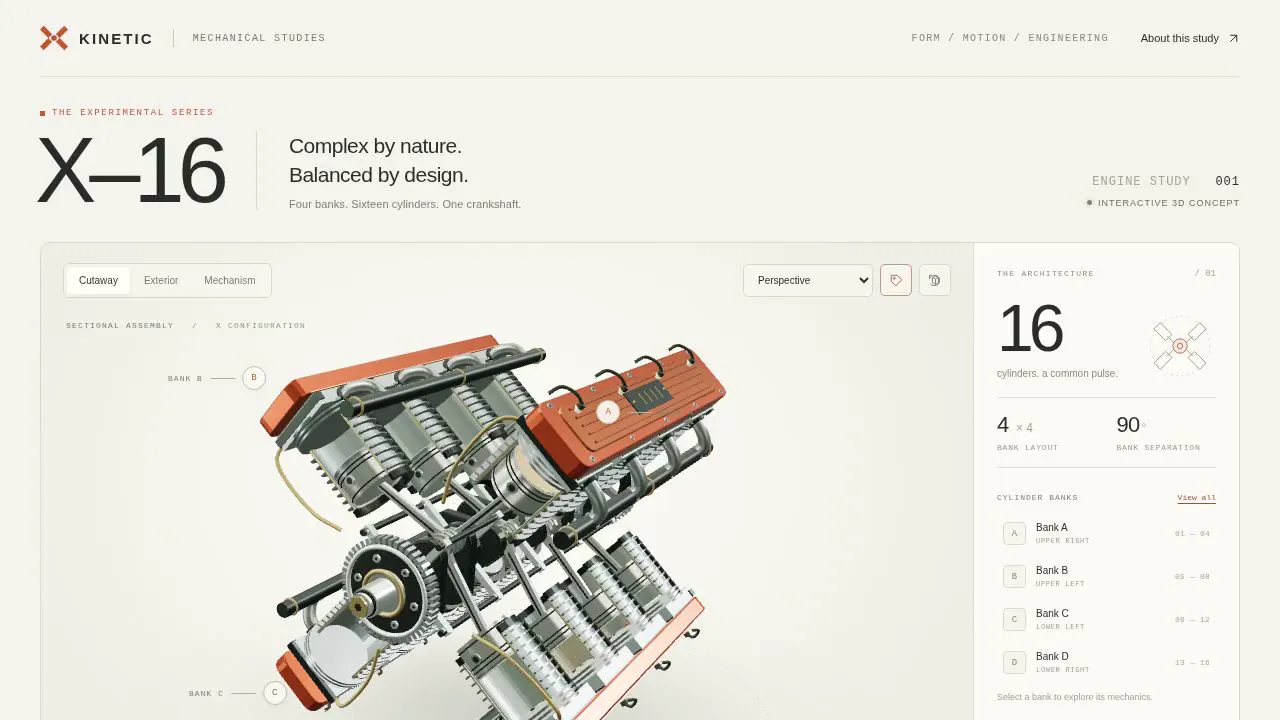The image size is (1280, 720).
Task: Select the Bank B letter badge in list
Action: (x=1014, y=576)
